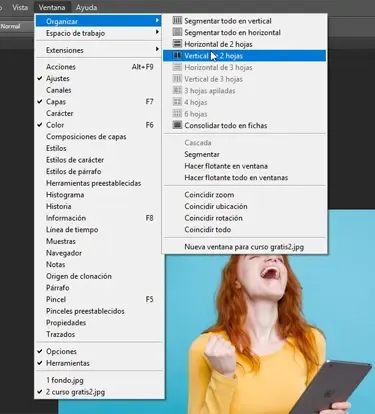
Task: Select Coincidir todo
Action: tap(244, 230)
